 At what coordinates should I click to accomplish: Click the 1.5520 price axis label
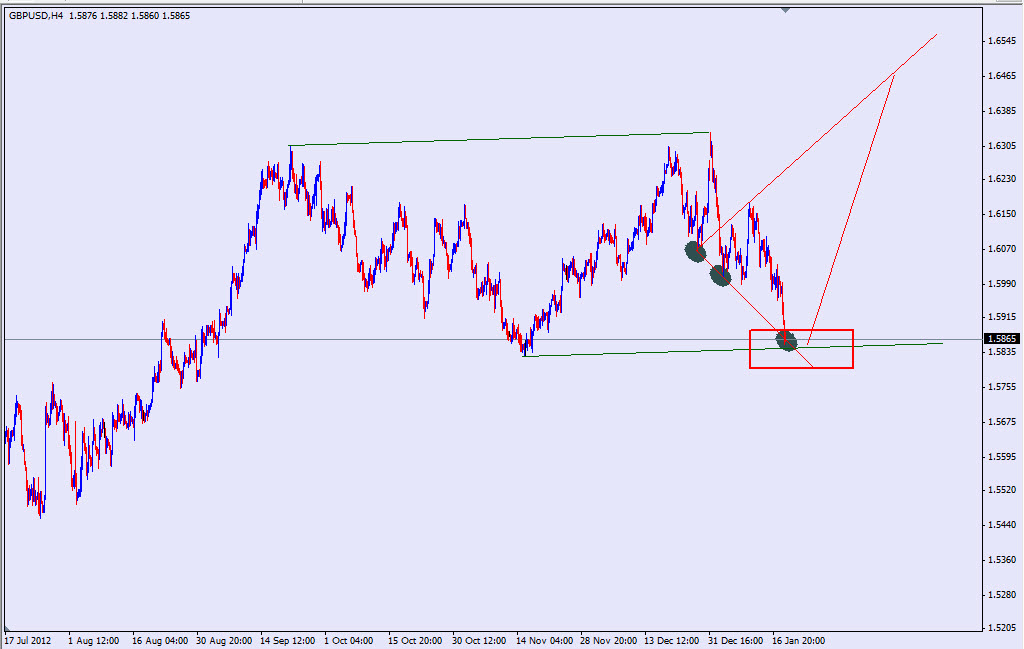pyautogui.click(x=1002, y=490)
